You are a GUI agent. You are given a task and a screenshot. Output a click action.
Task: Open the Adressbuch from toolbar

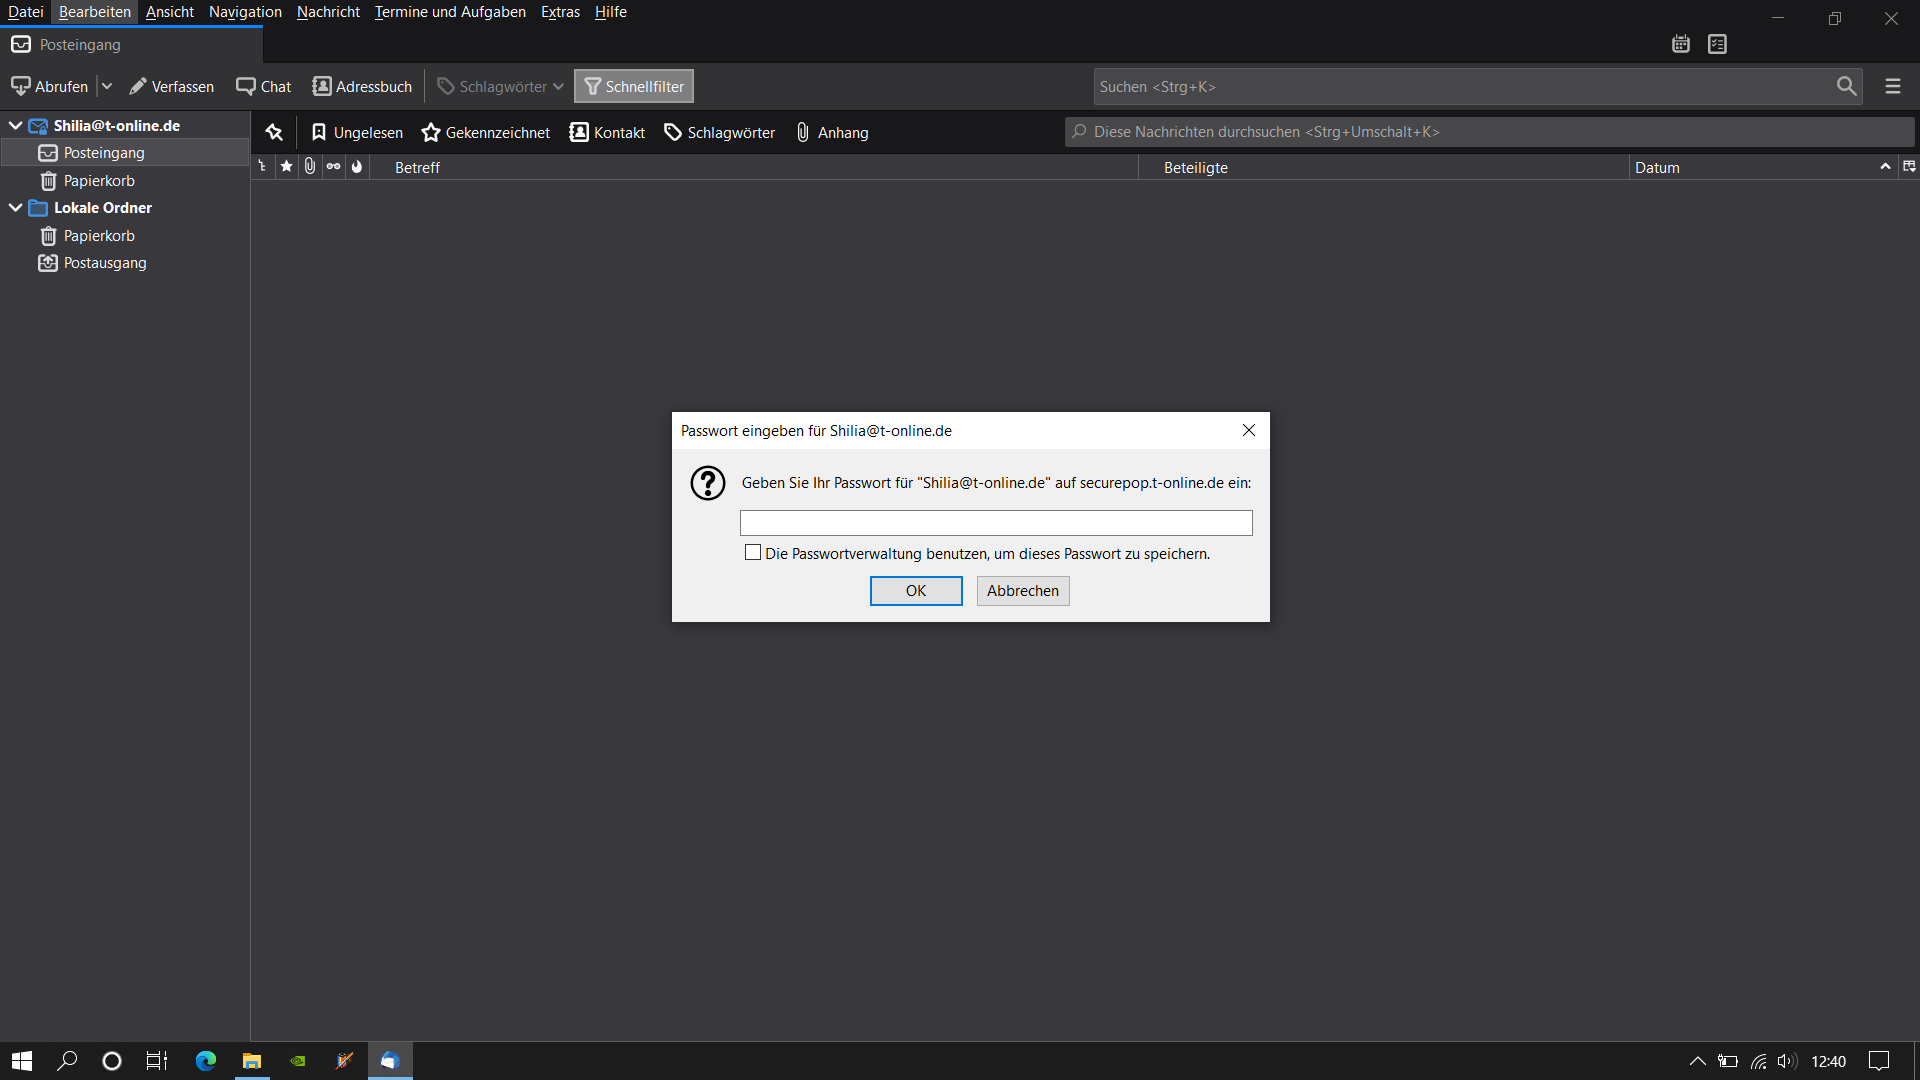point(362,87)
